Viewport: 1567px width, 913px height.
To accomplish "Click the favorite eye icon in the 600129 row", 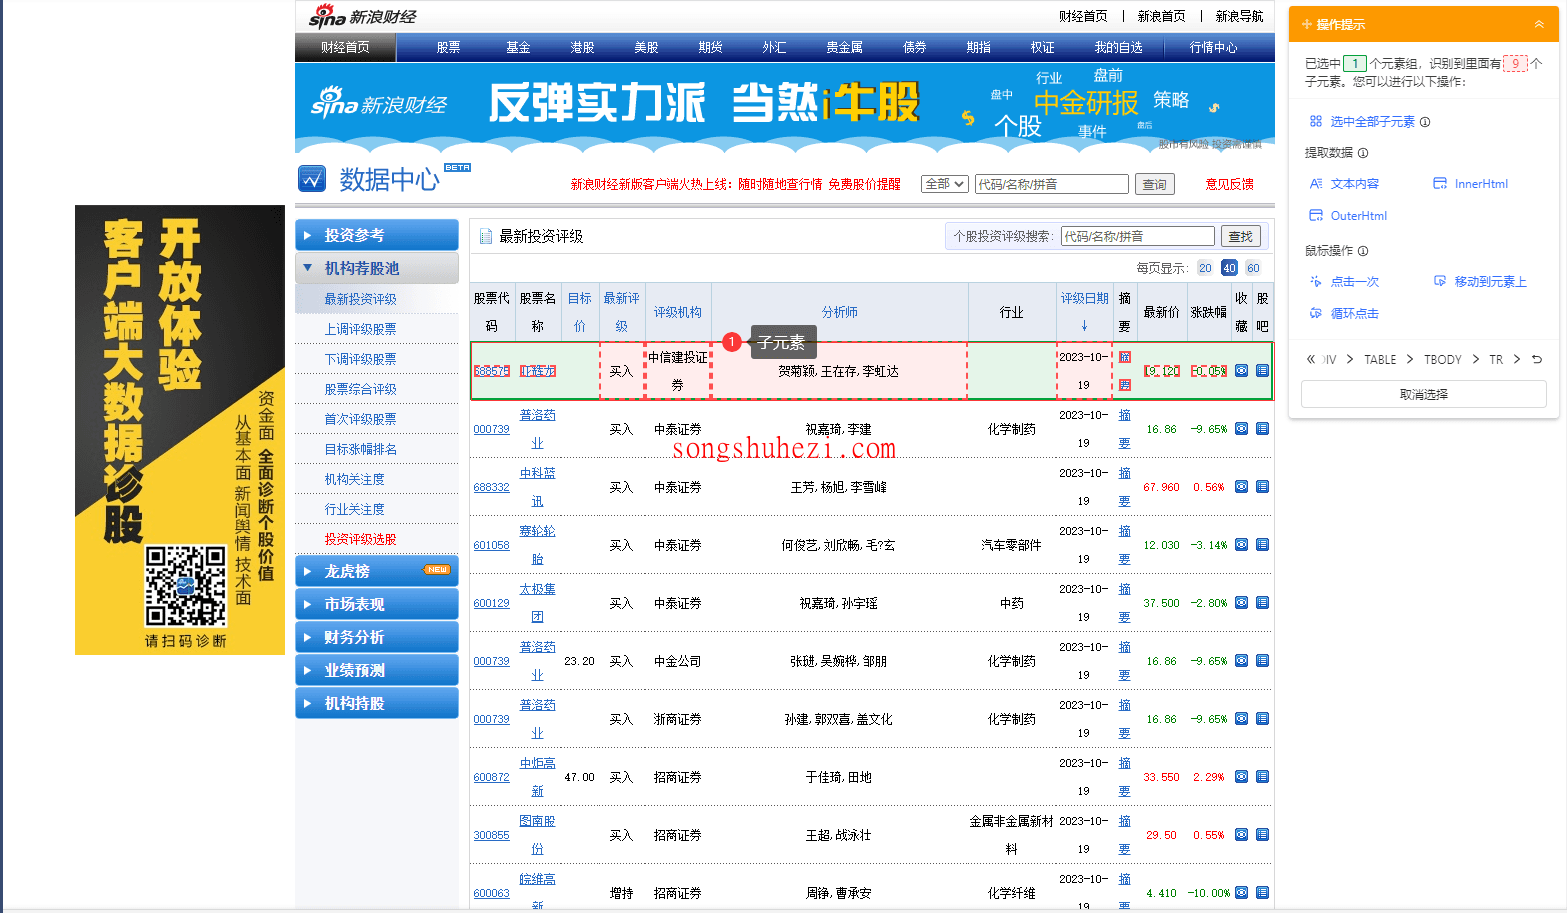I will [1241, 603].
